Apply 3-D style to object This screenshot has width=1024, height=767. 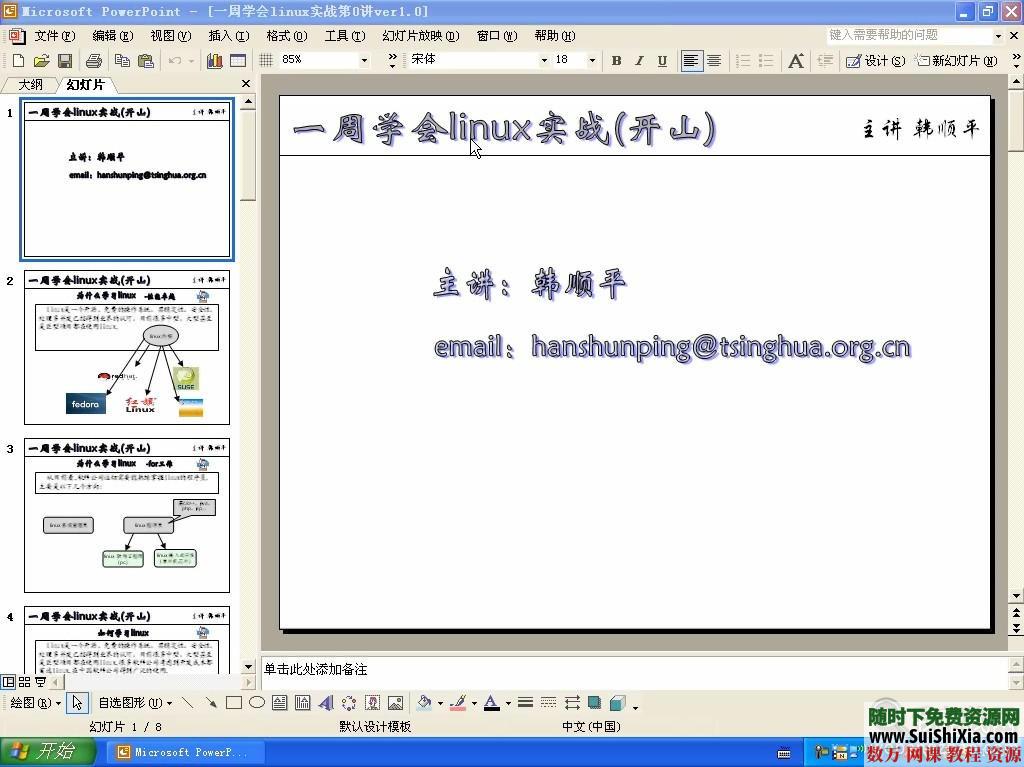617,703
